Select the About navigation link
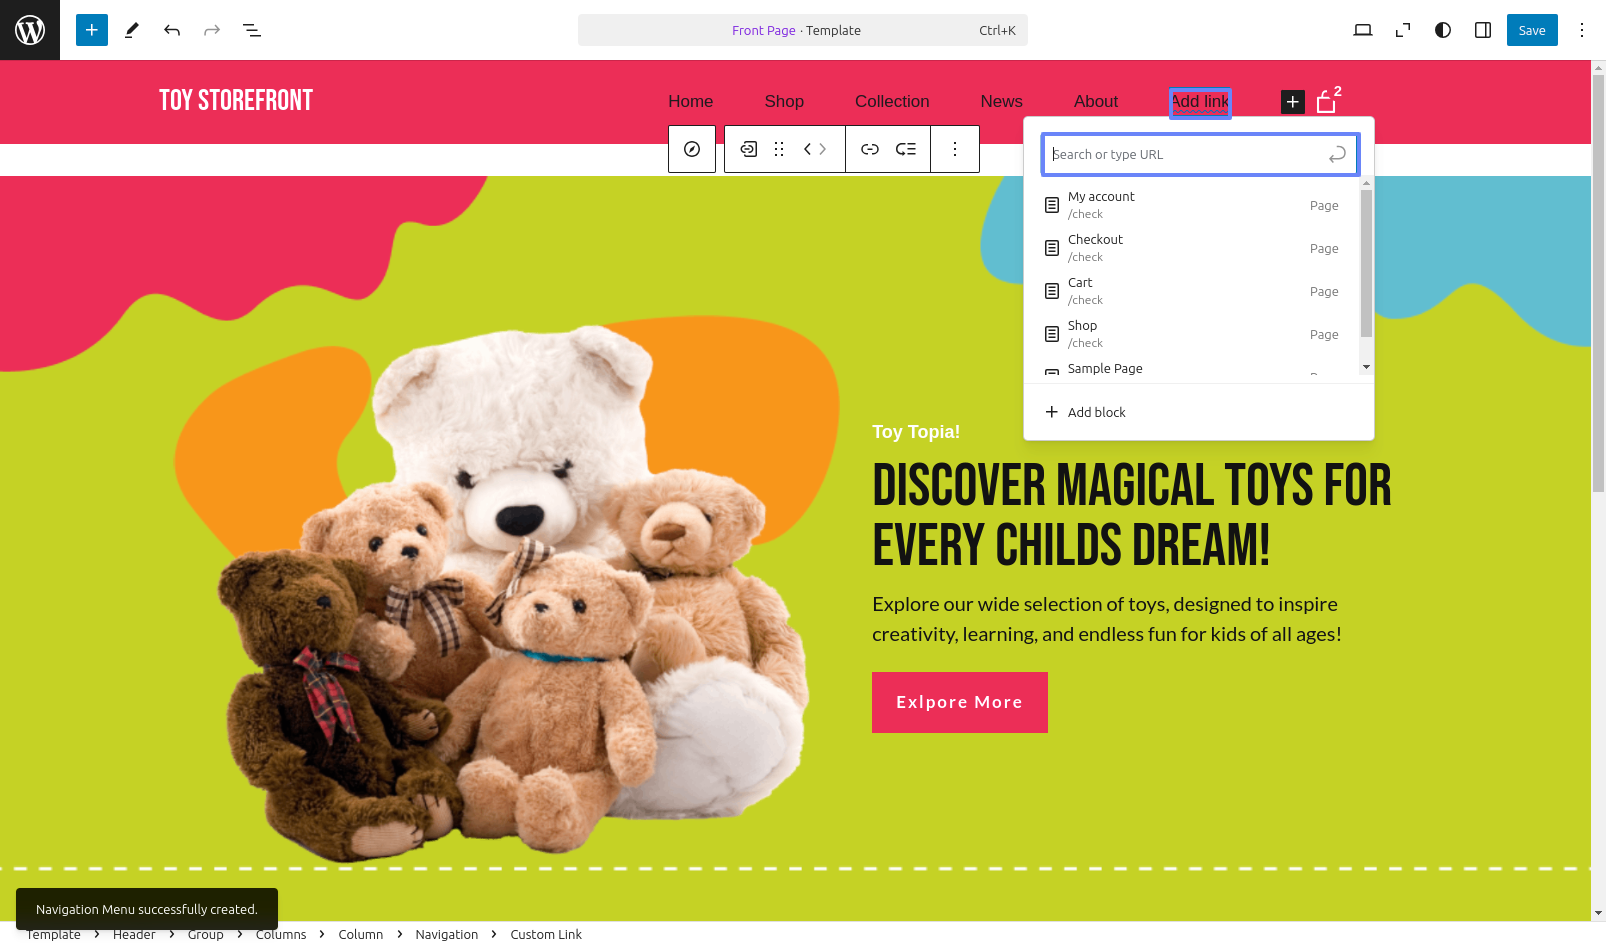This screenshot has height=946, width=1606. [x=1096, y=101]
